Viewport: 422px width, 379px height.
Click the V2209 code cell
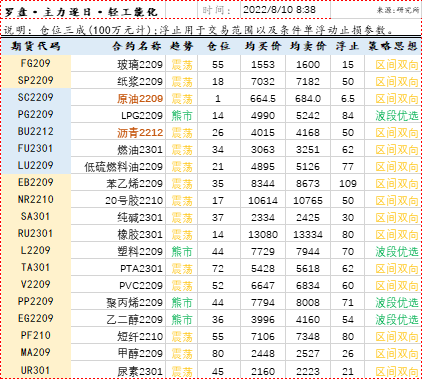(x=36, y=284)
